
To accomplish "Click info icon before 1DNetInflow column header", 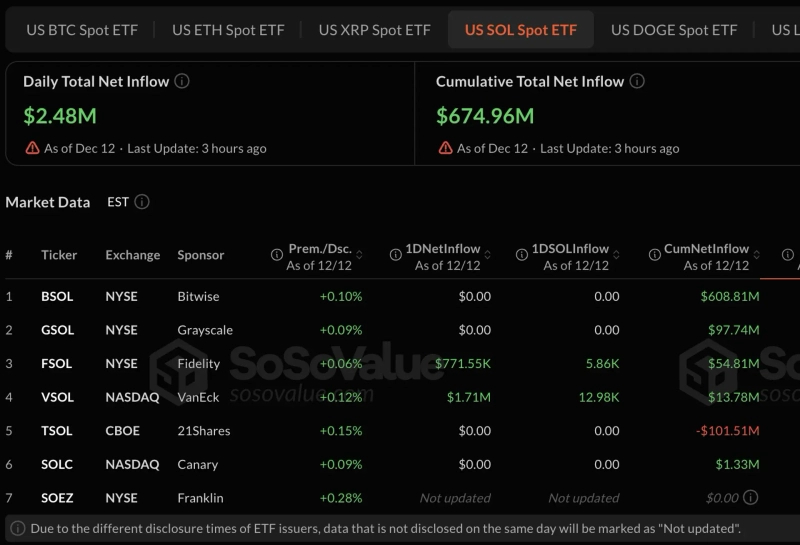I will pyautogui.click(x=396, y=255).
